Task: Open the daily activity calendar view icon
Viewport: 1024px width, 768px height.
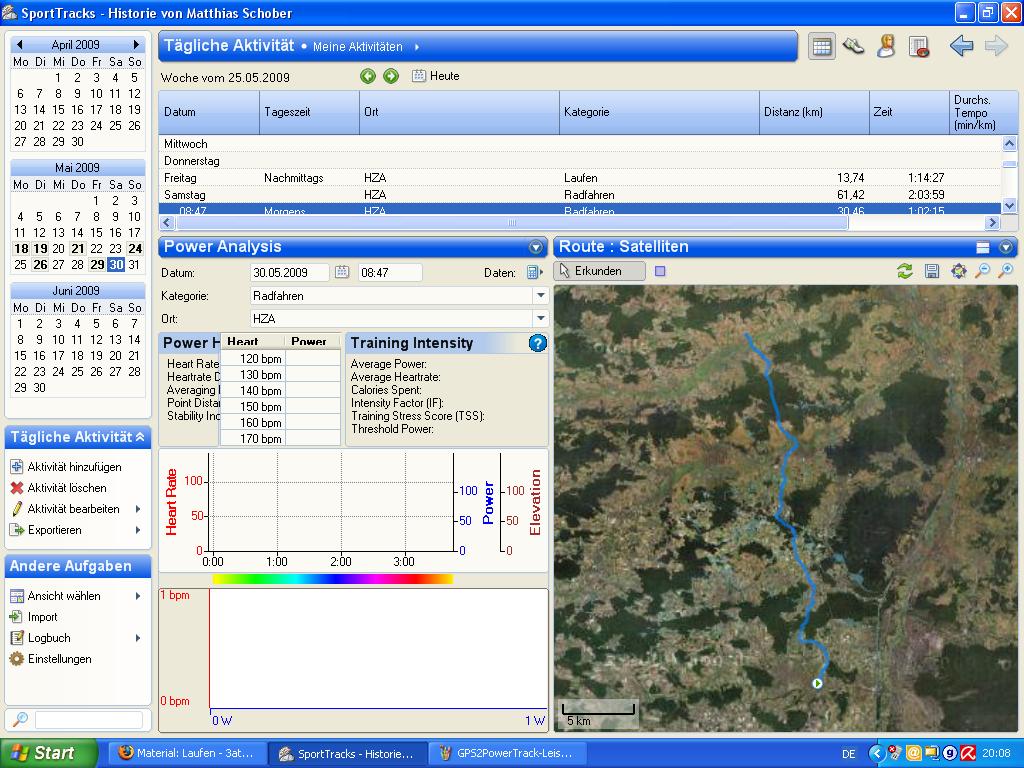Action: pyautogui.click(x=822, y=46)
